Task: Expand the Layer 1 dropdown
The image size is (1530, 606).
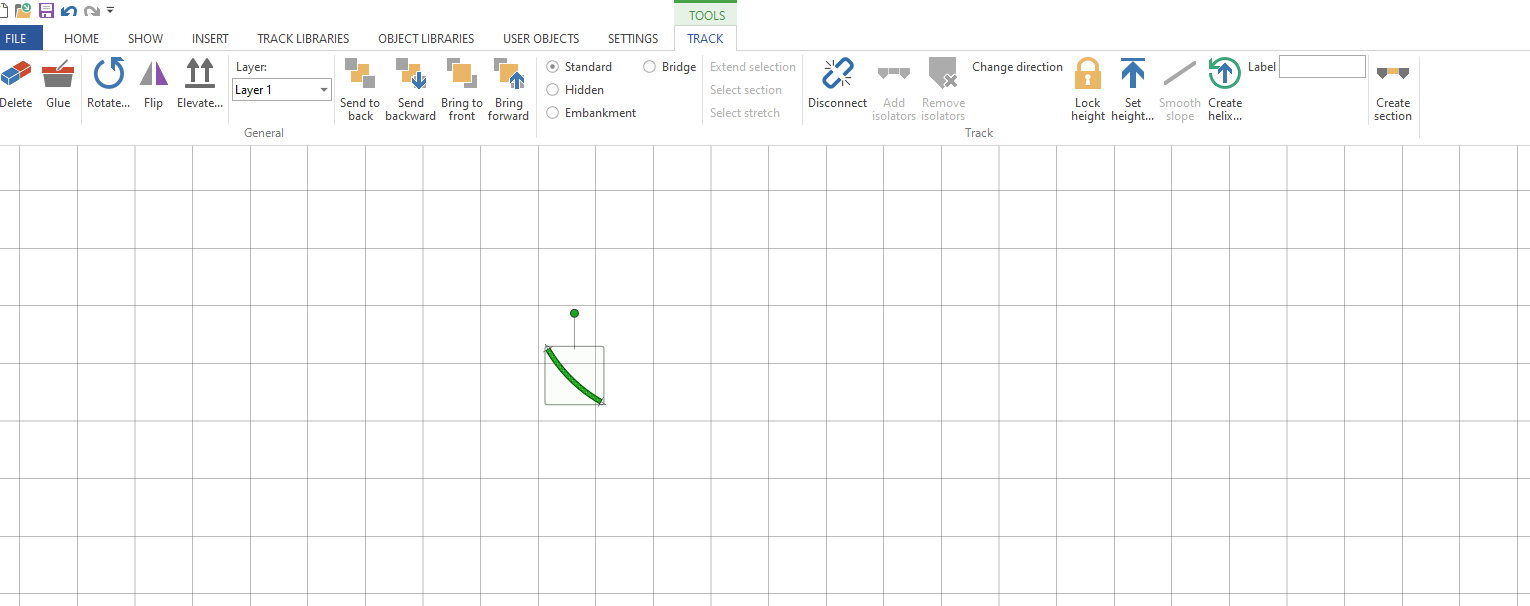Action: pyautogui.click(x=324, y=90)
